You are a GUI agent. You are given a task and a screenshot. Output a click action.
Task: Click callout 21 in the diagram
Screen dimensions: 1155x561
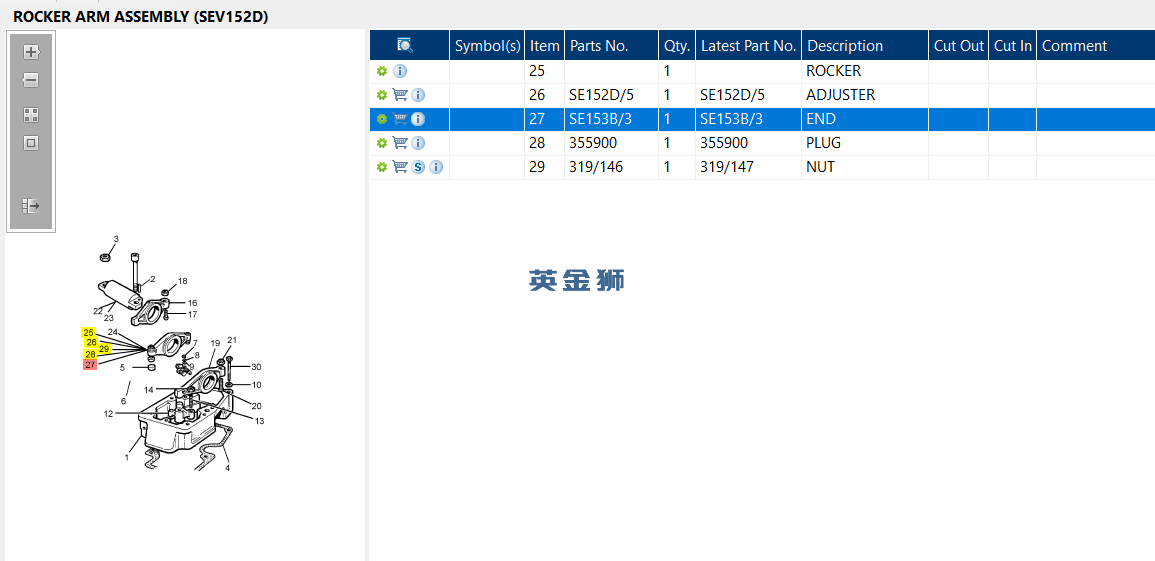tap(232, 339)
